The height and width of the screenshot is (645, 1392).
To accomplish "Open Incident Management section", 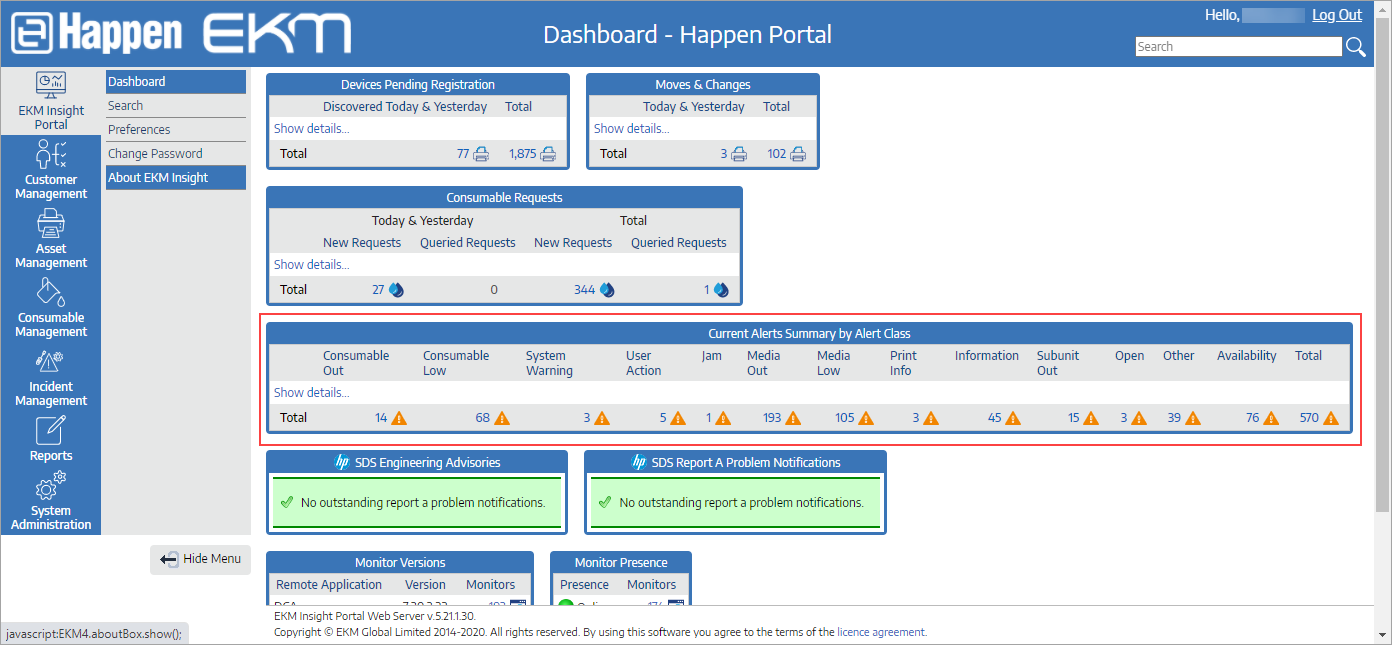I will [51, 377].
